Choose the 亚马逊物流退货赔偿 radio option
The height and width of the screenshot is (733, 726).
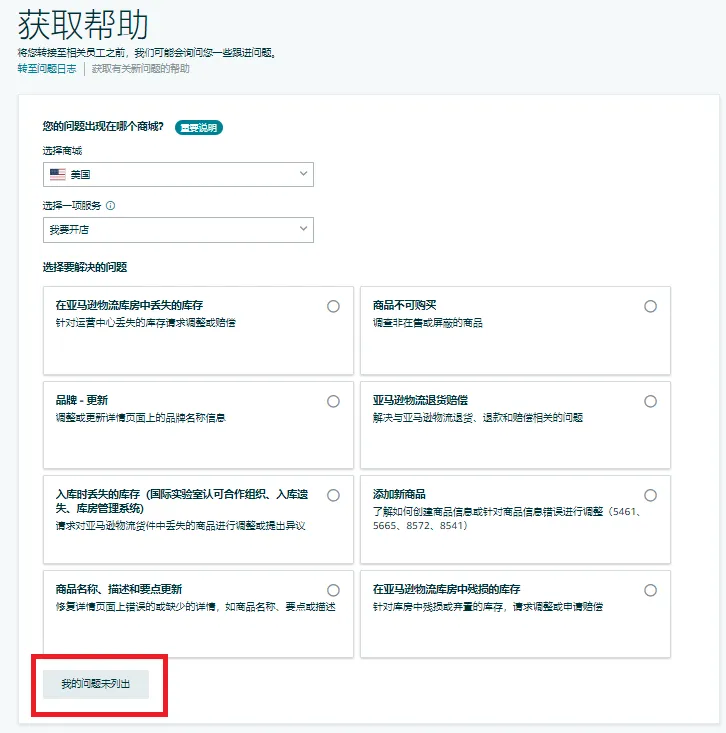click(650, 401)
